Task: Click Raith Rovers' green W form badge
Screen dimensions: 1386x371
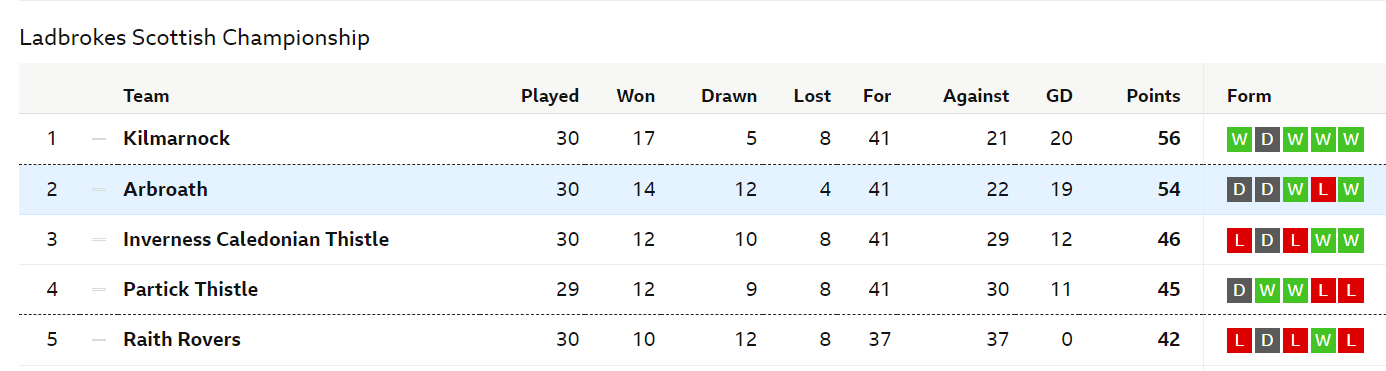Action: tap(1323, 340)
